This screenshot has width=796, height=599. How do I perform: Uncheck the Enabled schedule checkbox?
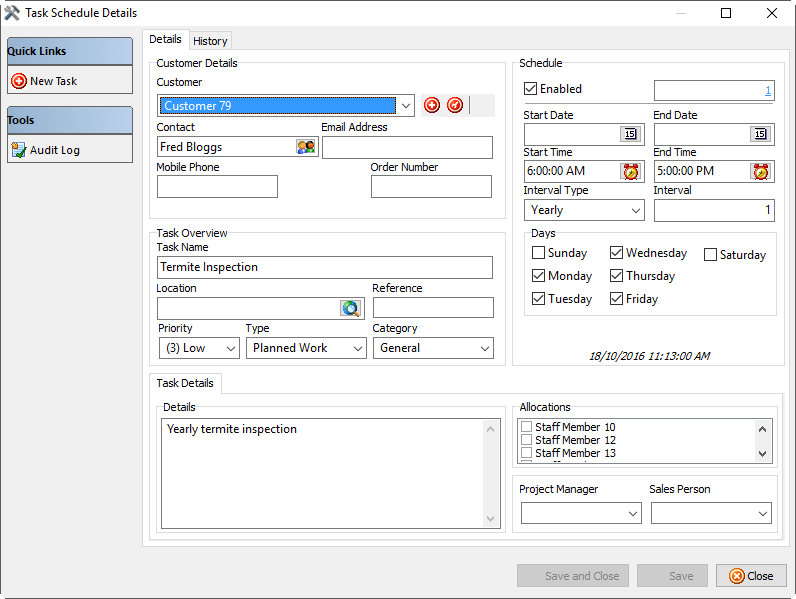(x=531, y=89)
